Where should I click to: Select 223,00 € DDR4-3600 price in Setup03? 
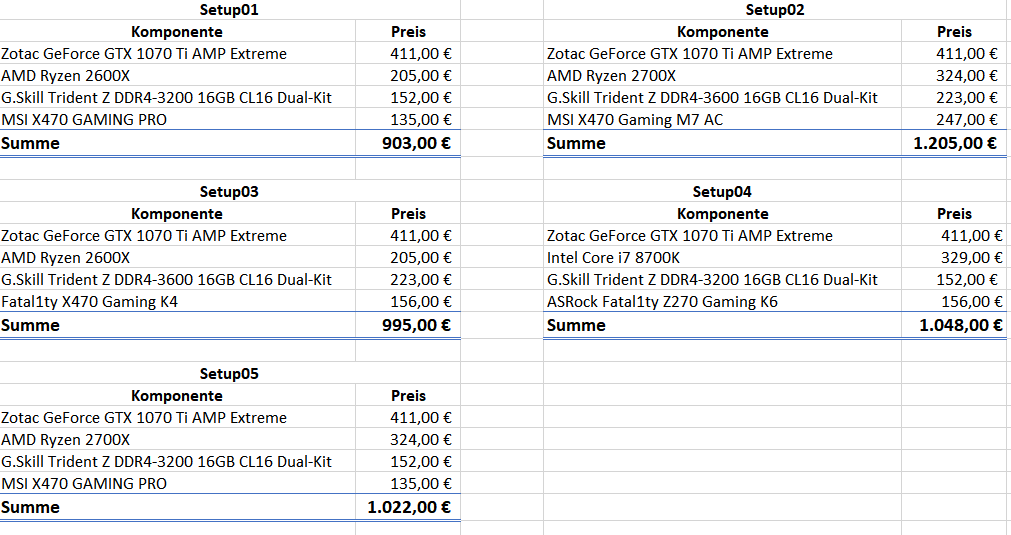coord(407,279)
